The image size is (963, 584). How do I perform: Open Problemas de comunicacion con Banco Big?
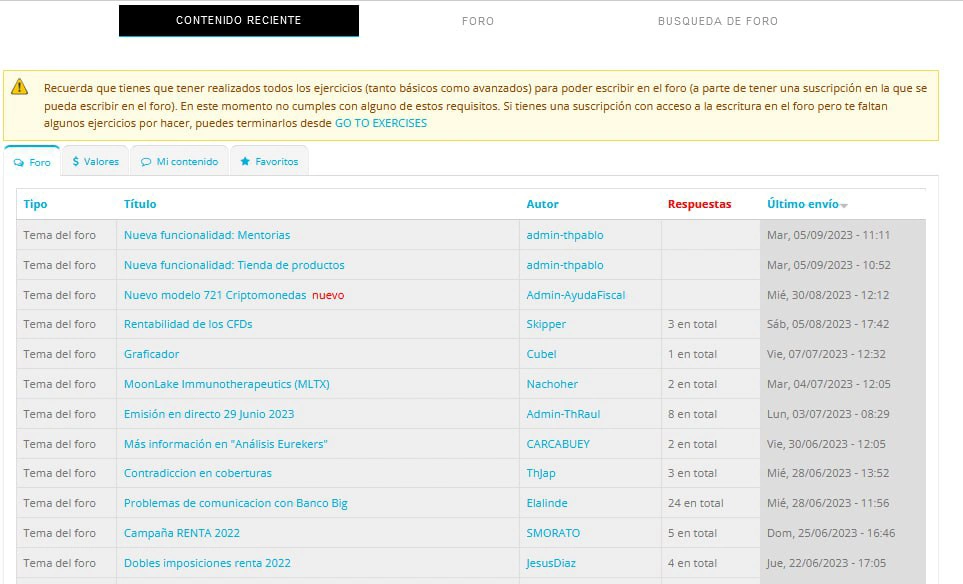click(235, 503)
